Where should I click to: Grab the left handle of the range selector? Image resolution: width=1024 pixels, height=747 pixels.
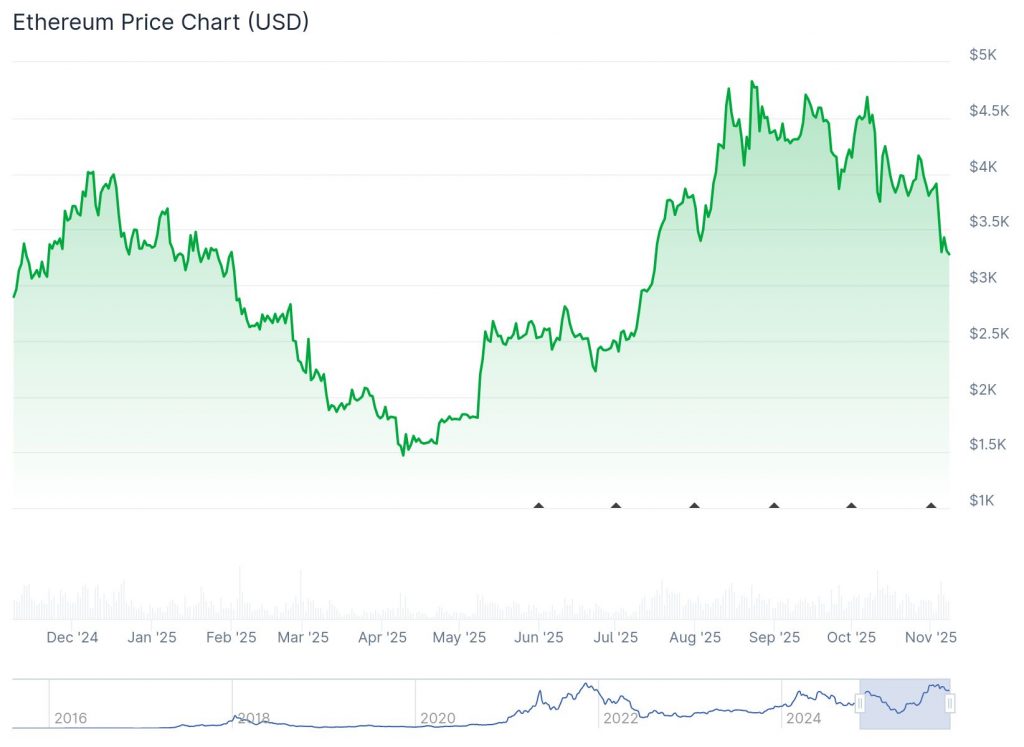(x=860, y=704)
